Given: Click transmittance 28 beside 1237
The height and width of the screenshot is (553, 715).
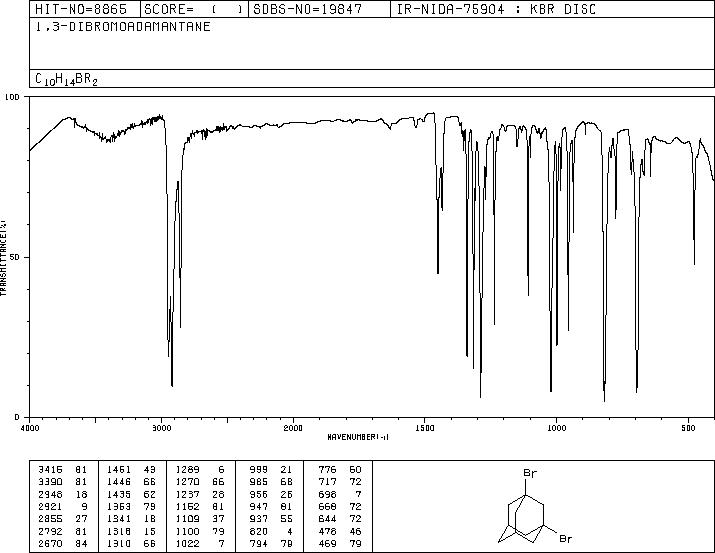Looking at the screenshot, I should pyautogui.click(x=218, y=494).
